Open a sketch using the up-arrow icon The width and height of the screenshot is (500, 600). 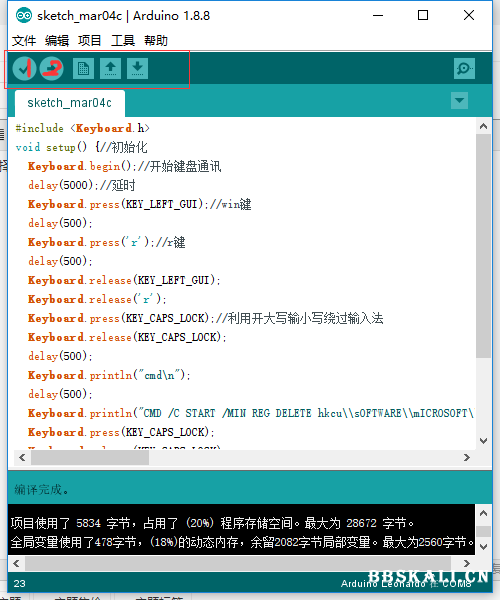click(111, 69)
